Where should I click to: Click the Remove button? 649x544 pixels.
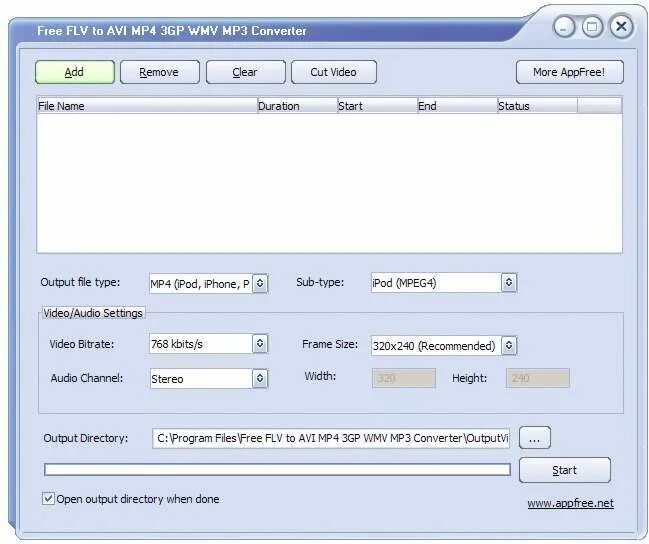pos(160,72)
